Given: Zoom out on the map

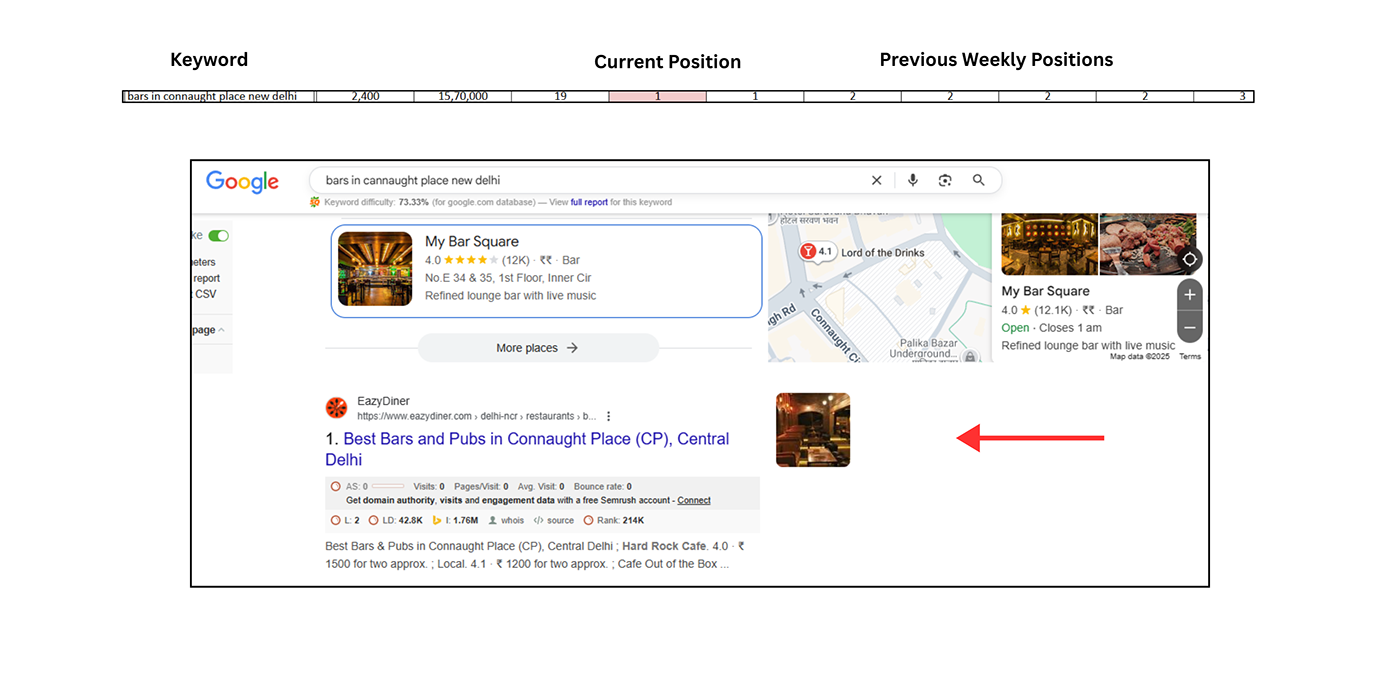Looking at the screenshot, I should pyautogui.click(x=1189, y=327).
